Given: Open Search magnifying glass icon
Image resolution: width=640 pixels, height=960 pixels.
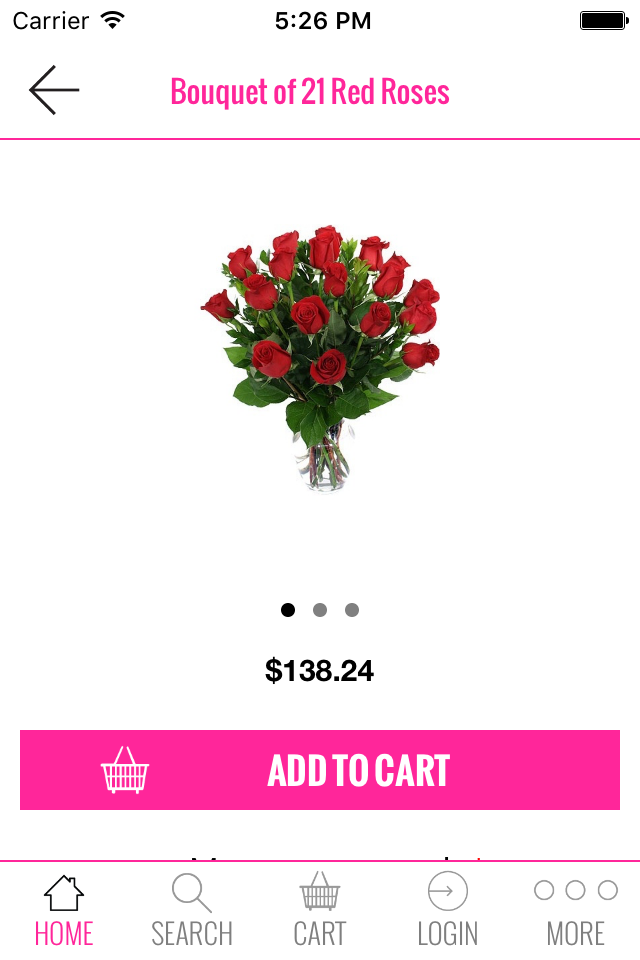Looking at the screenshot, I should 192,893.
